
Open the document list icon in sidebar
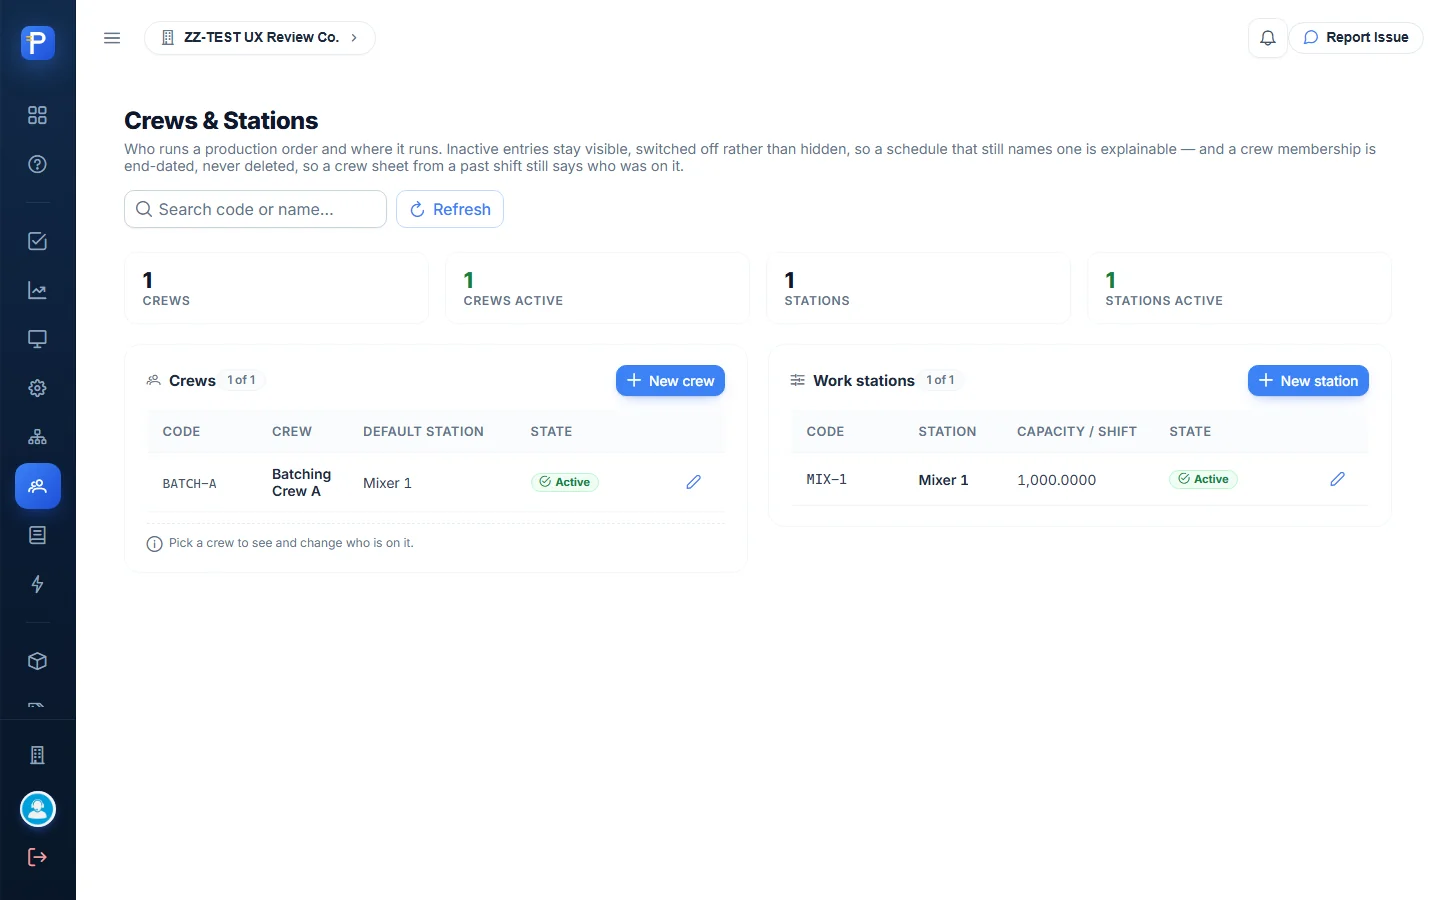click(x=38, y=535)
